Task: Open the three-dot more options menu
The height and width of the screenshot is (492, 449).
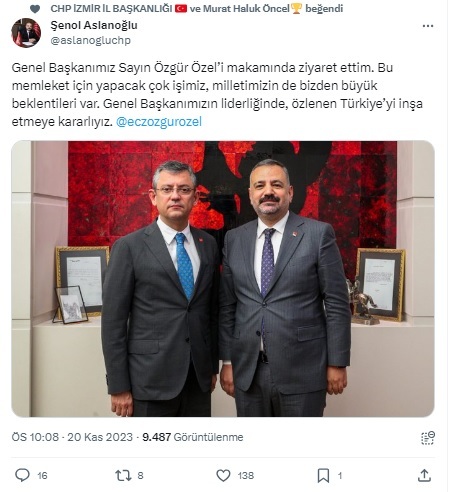Action: pos(428,26)
